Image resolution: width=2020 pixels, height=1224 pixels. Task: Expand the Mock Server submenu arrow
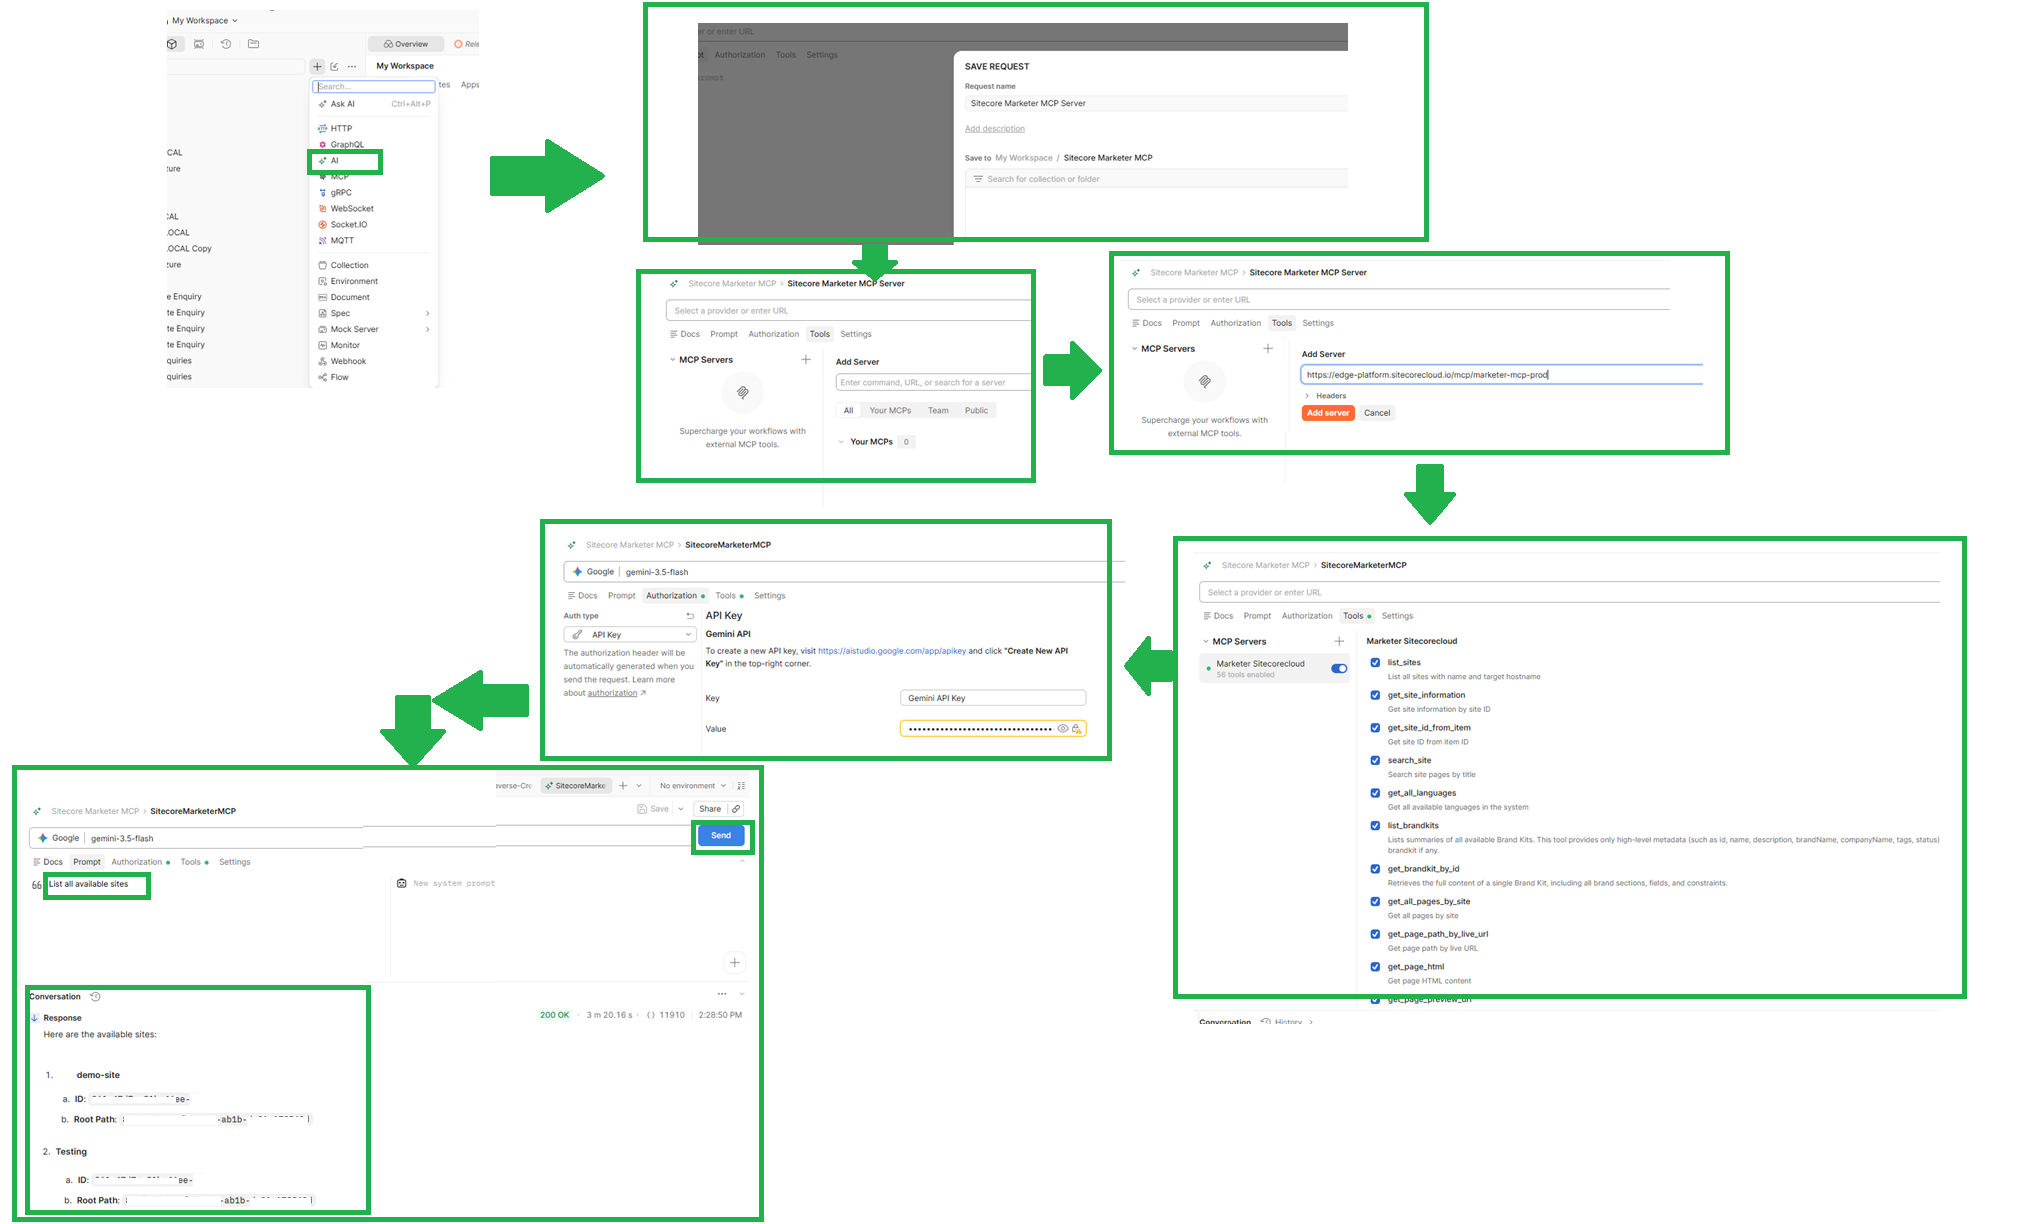[427, 329]
